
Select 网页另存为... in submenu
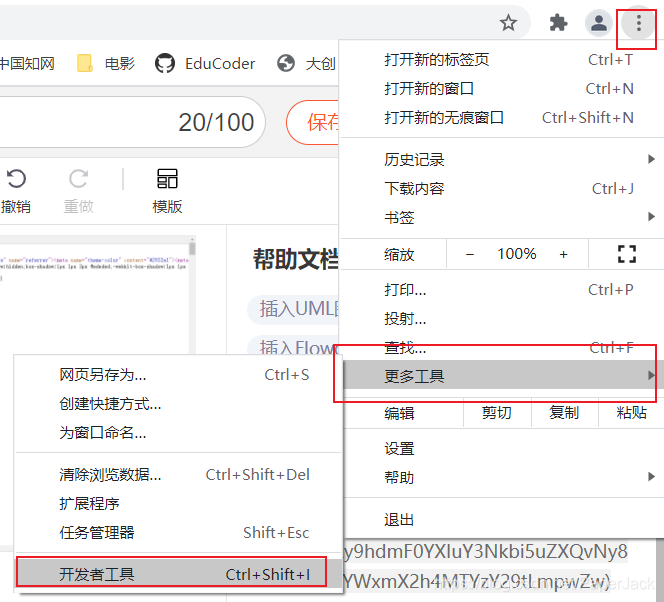(178, 375)
